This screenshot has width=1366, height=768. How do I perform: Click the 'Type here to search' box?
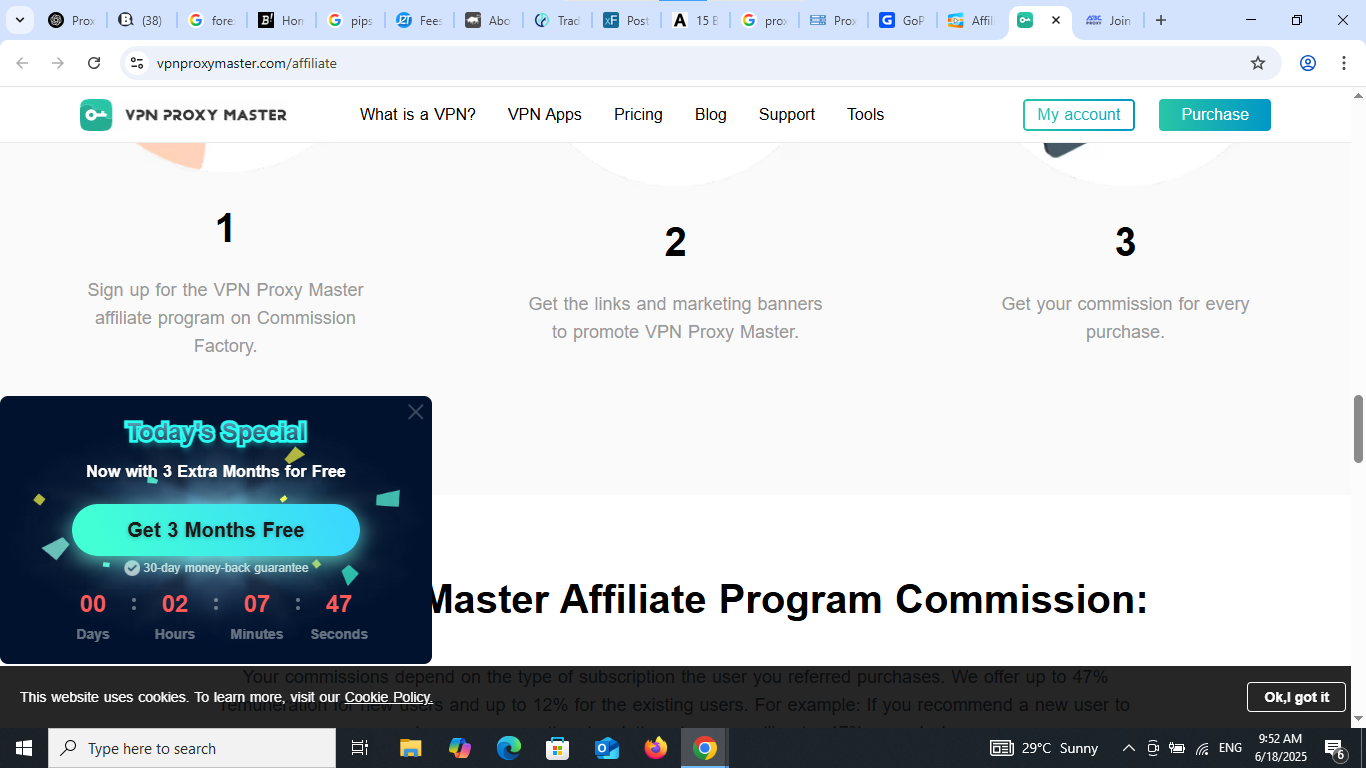click(192, 748)
